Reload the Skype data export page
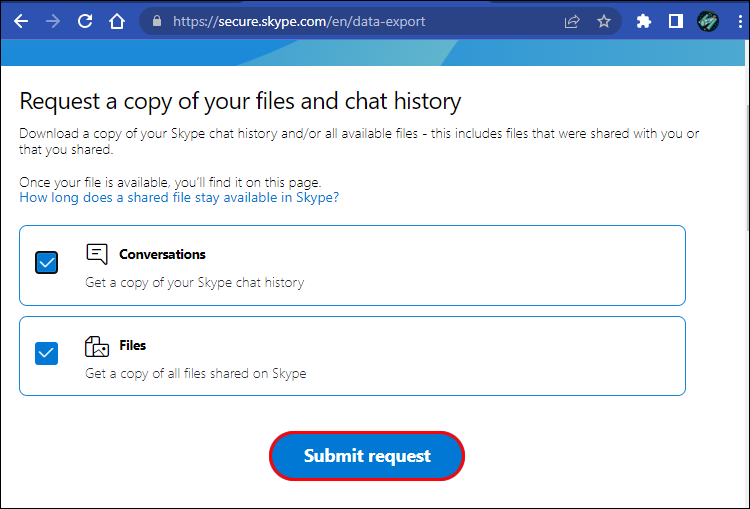This screenshot has width=750, height=509. coord(85,21)
